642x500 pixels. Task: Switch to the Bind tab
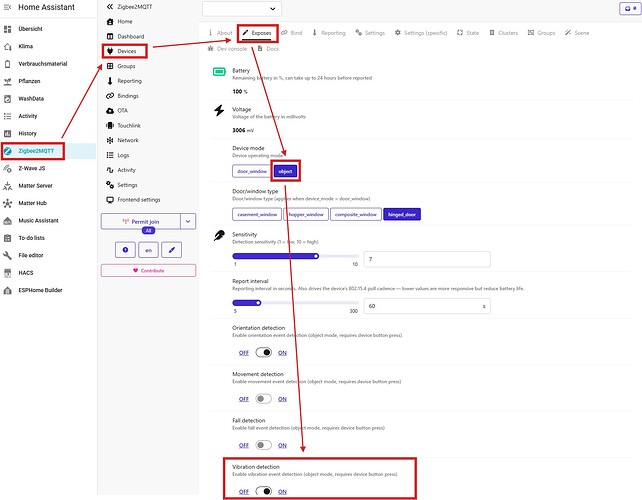(x=292, y=33)
